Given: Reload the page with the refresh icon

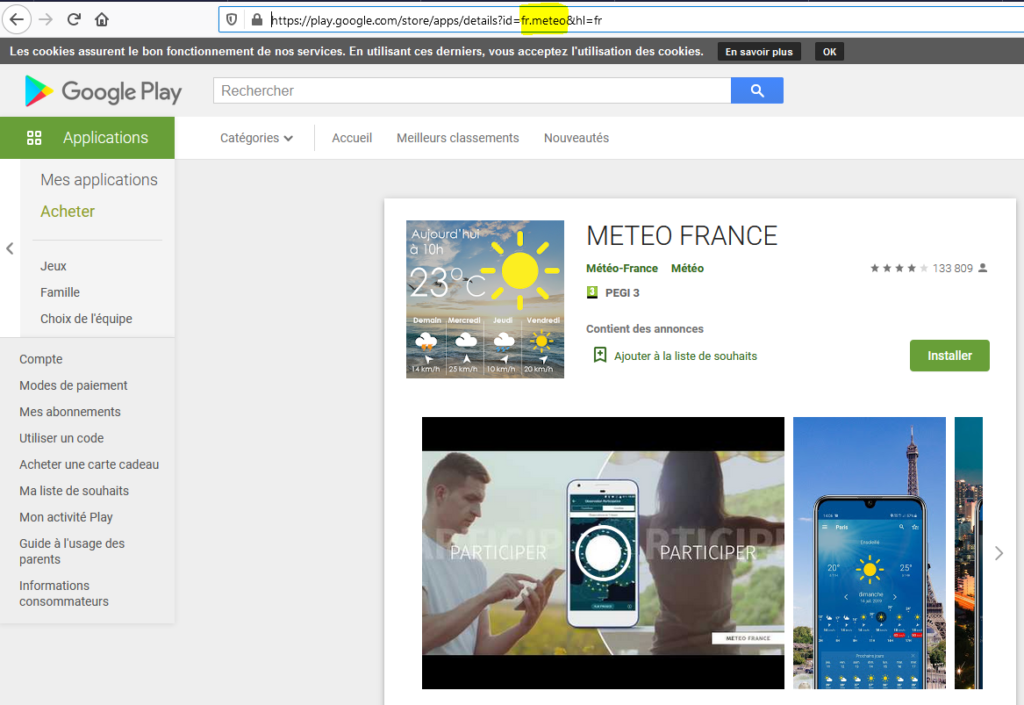Looking at the screenshot, I should pyautogui.click(x=74, y=20).
